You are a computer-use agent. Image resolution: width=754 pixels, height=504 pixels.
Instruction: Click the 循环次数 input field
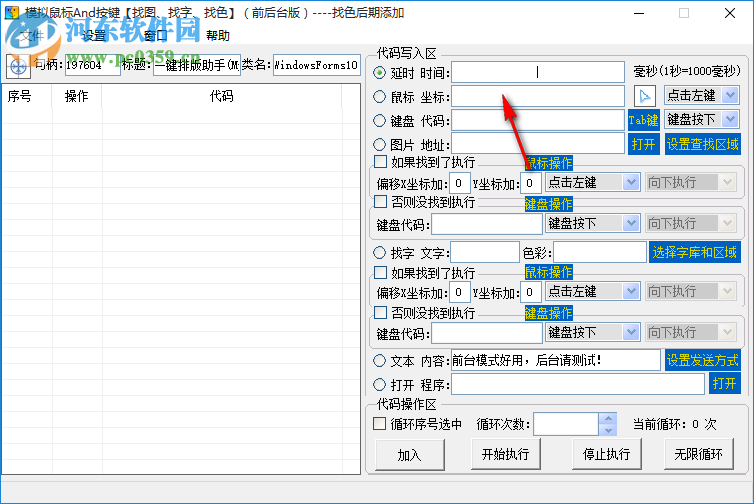tap(566, 424)
